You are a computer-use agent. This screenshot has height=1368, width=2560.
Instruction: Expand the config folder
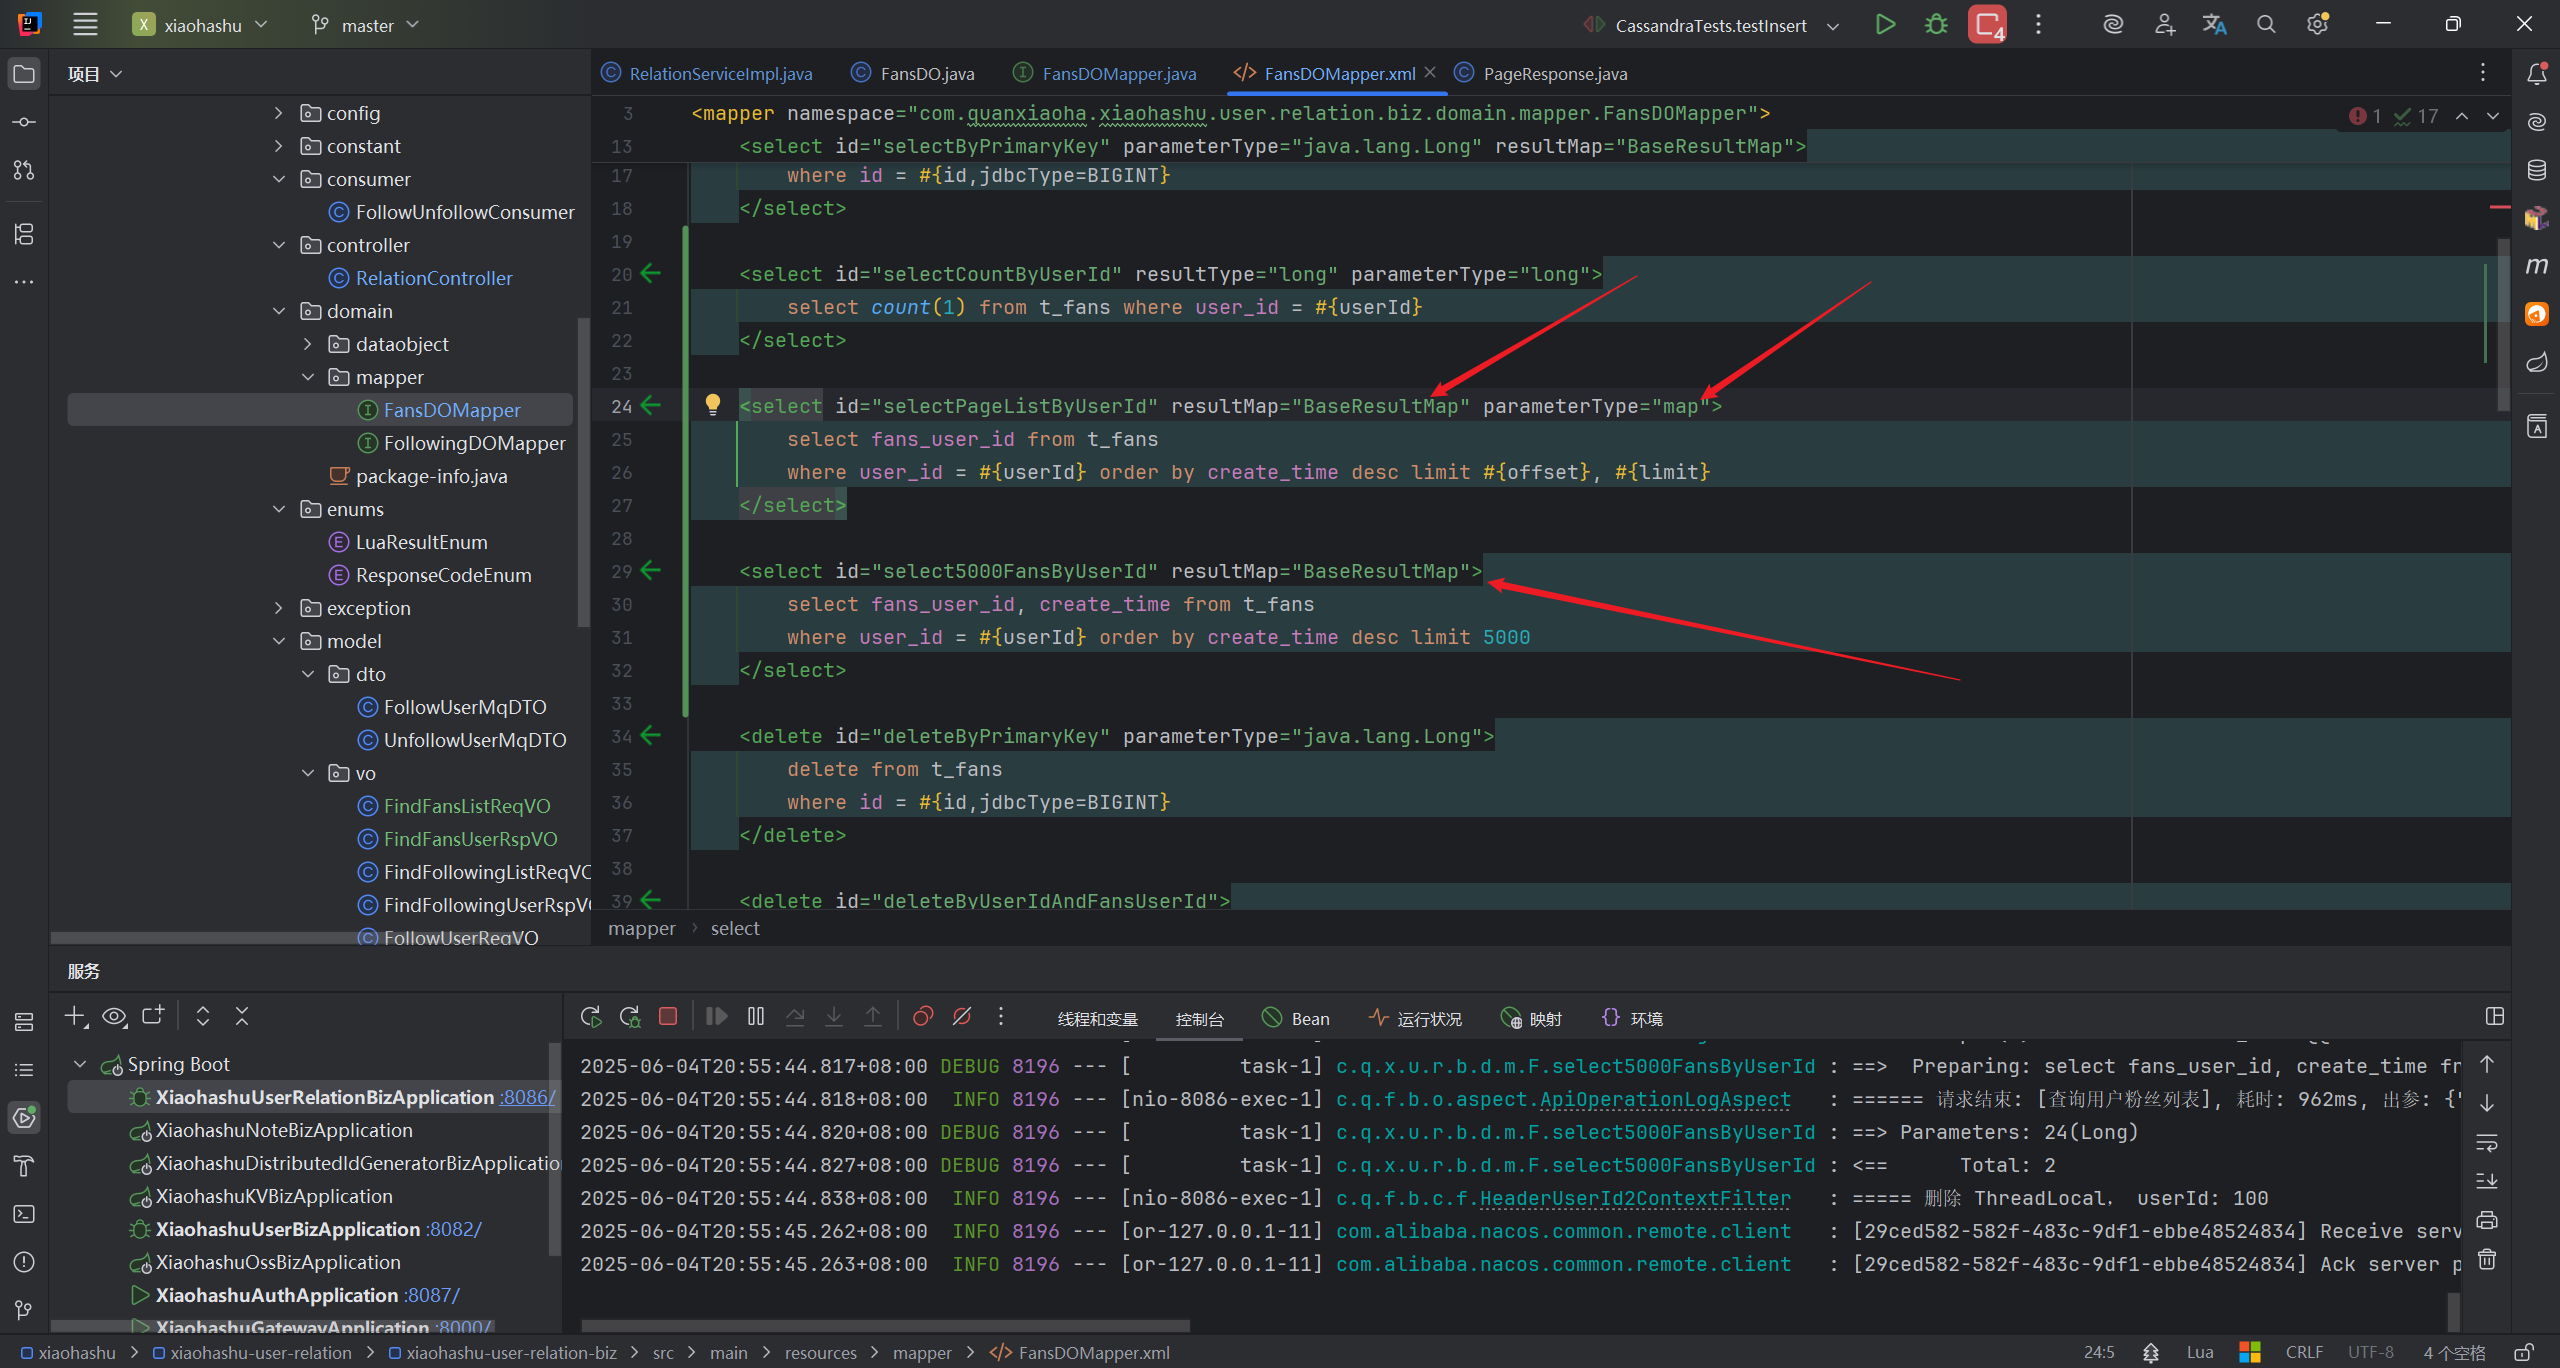[x=279, y=113]
